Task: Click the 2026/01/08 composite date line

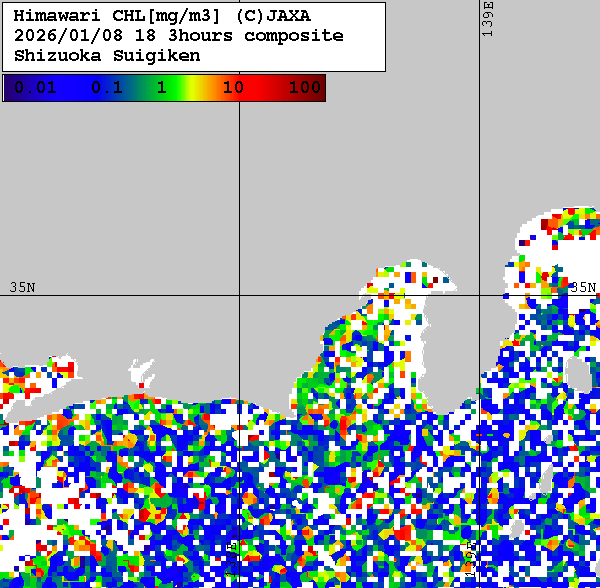Action: coord(178,36)
